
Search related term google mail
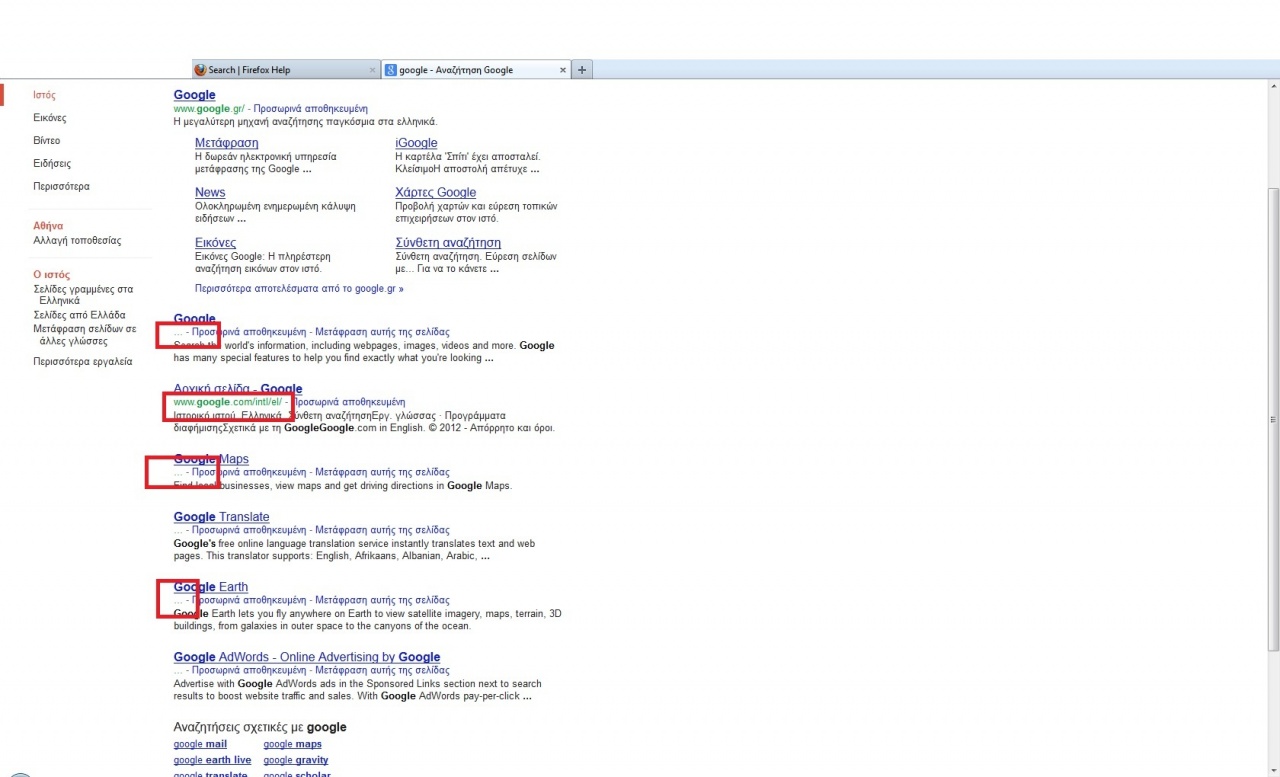pos(200,744)
